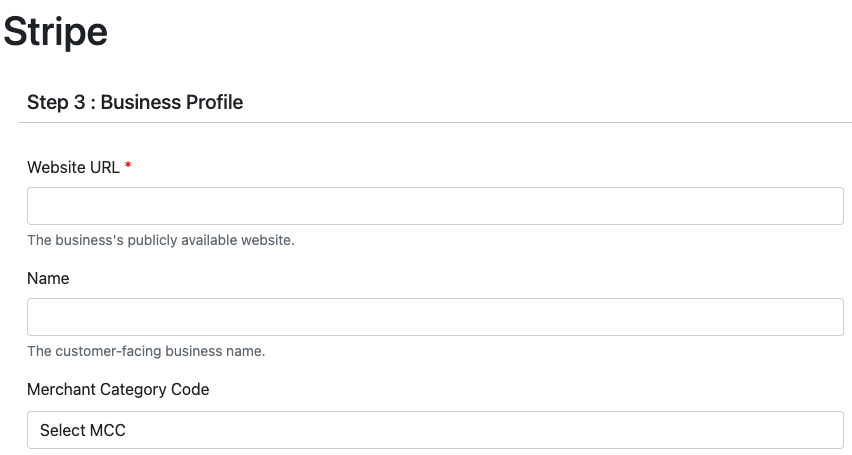Choose a merchant category from Select MCC

(x=435, y=430)
